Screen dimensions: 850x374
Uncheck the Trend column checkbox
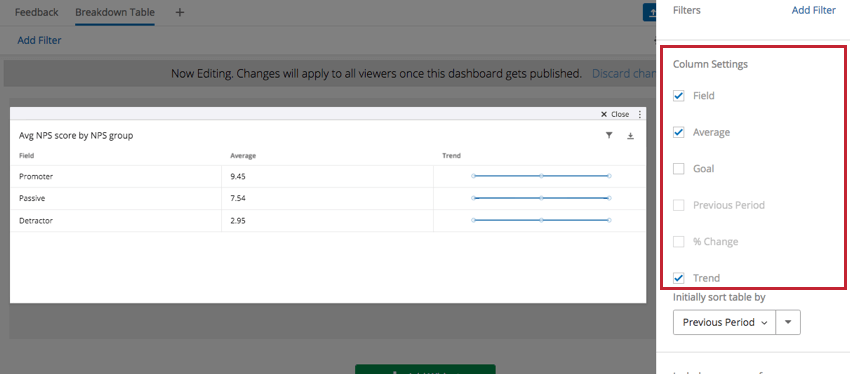click(679, 278)
